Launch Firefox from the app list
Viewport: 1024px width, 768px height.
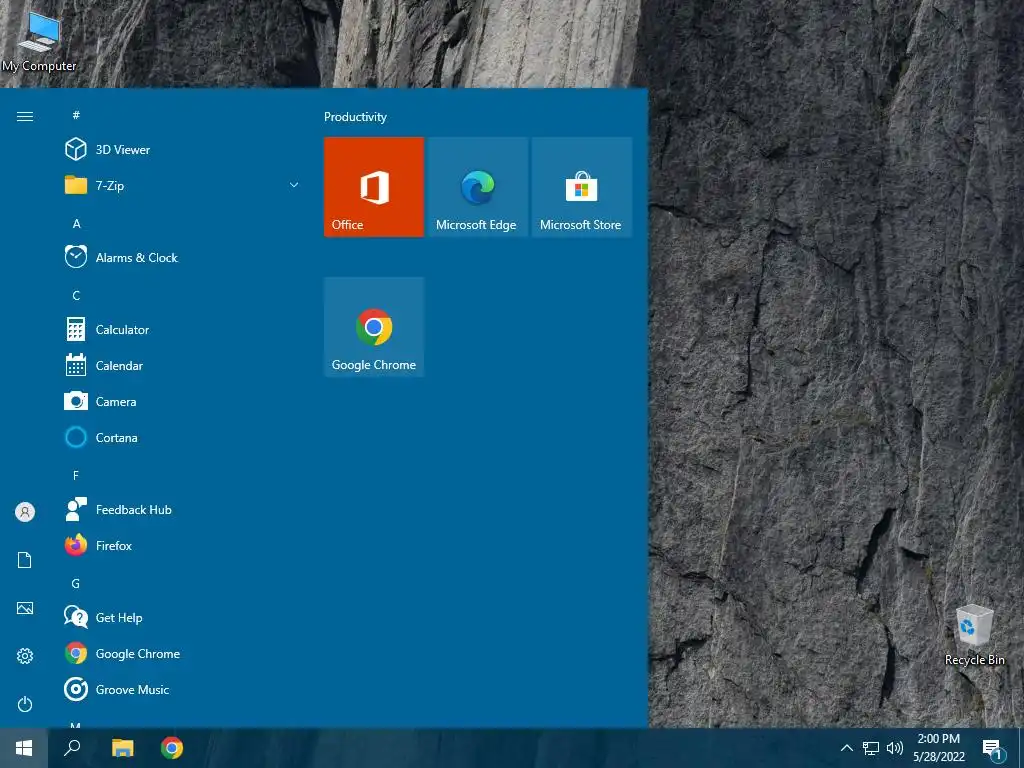(x=182, y=545)
